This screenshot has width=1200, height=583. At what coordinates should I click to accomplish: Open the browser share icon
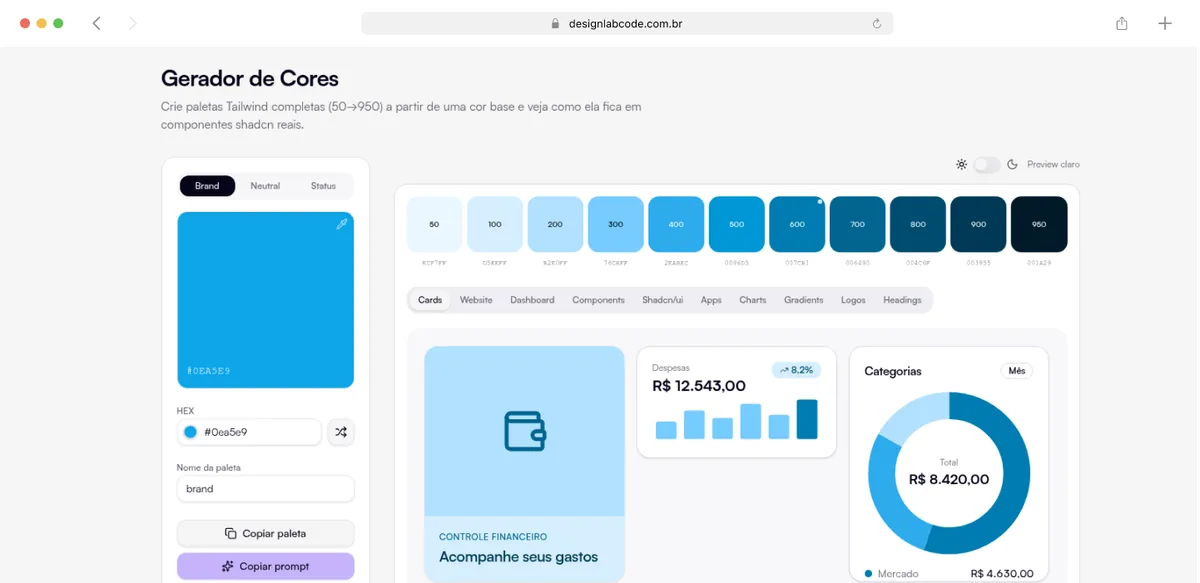1122,23
